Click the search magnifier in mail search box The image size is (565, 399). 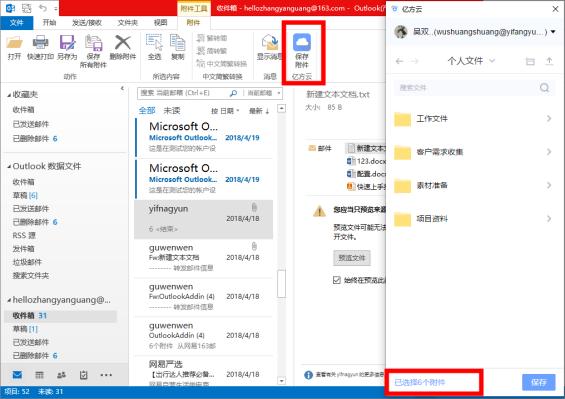coord(233,93)
